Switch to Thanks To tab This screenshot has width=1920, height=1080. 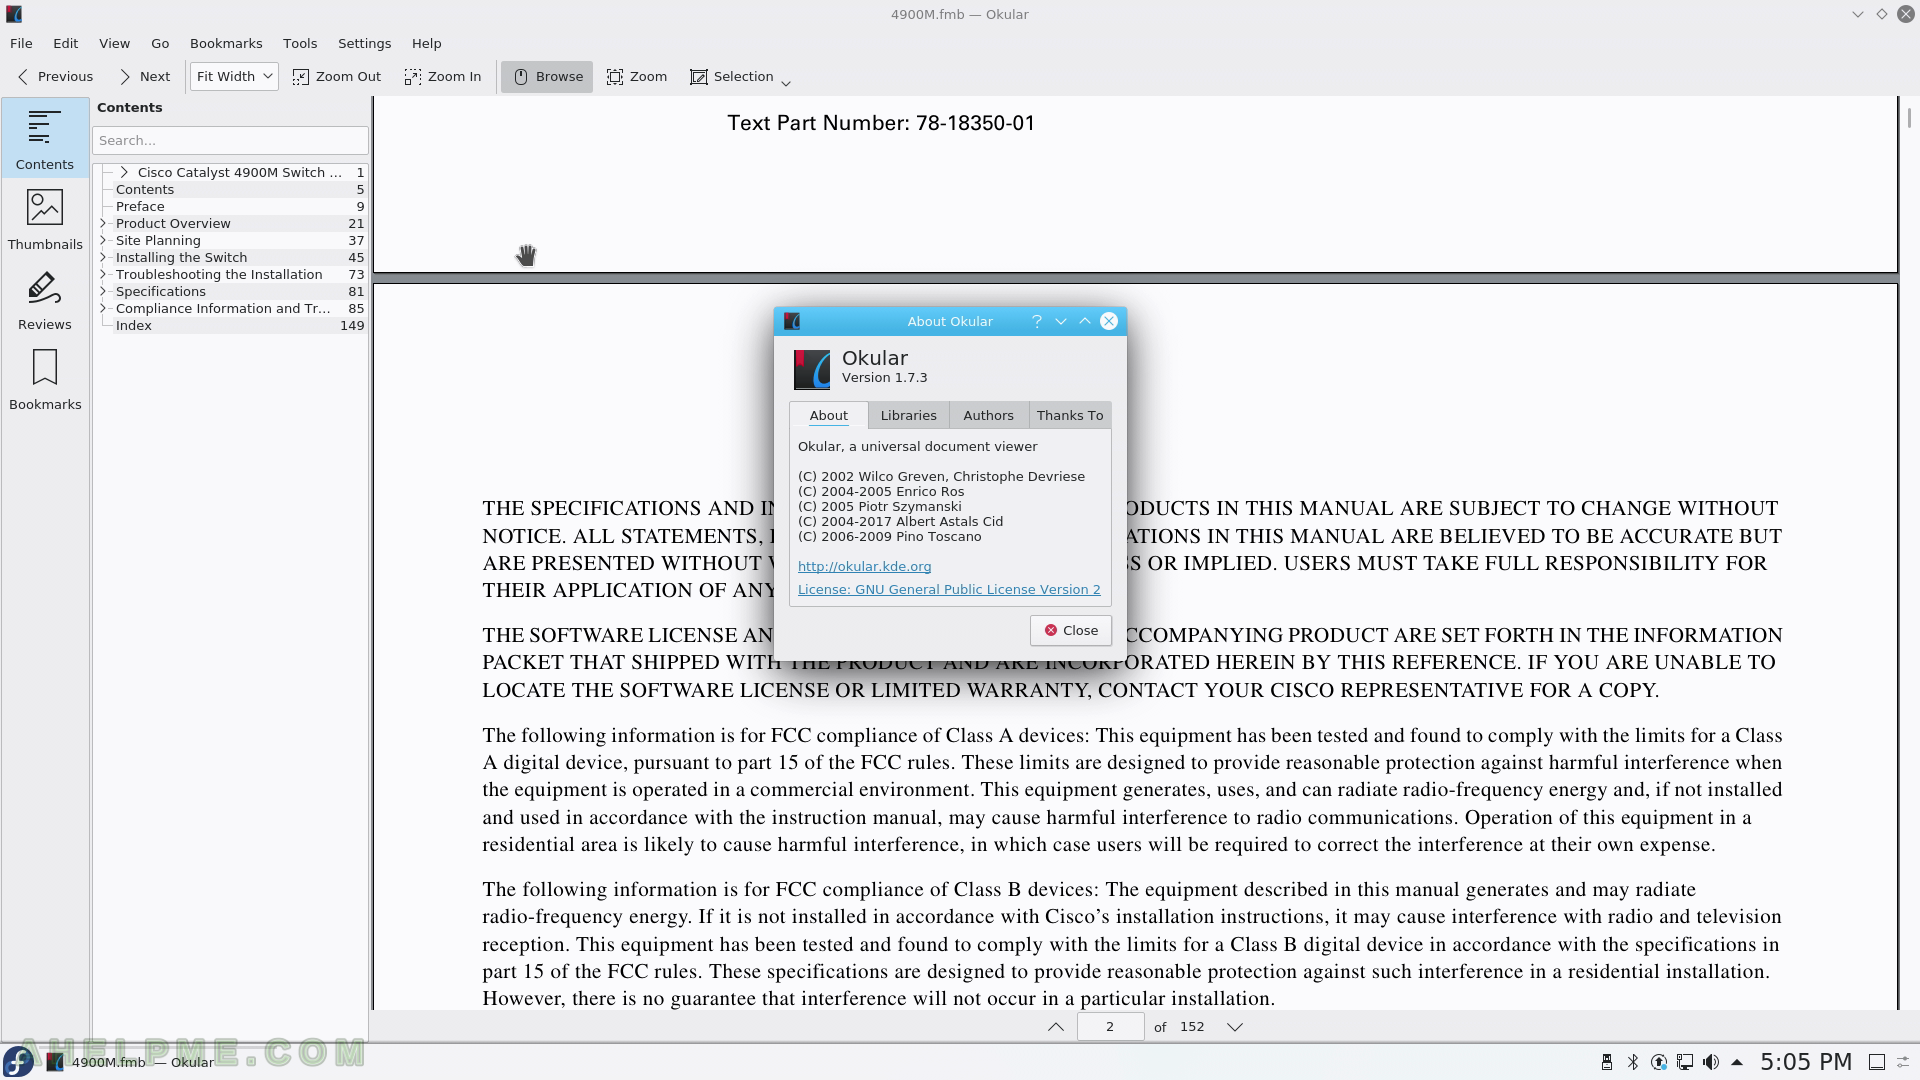pos(1070,415)
